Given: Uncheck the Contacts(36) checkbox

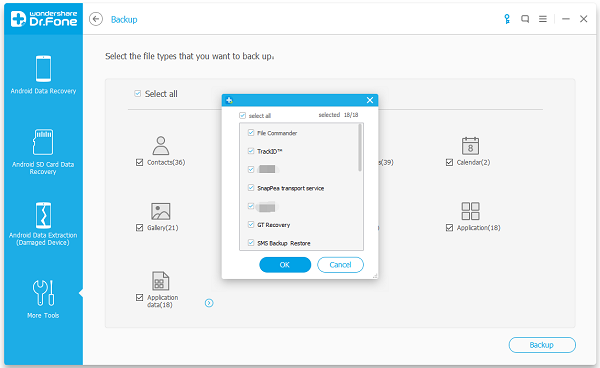Looking at the screenshot, I should 139,163.
